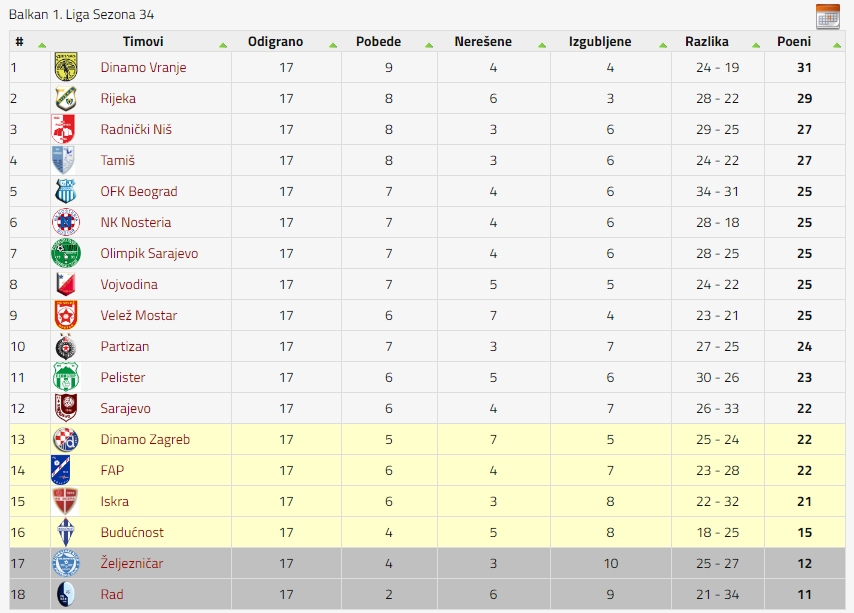
Task: Click the Velež Mostar club crest
Action: tap(66, 315)
